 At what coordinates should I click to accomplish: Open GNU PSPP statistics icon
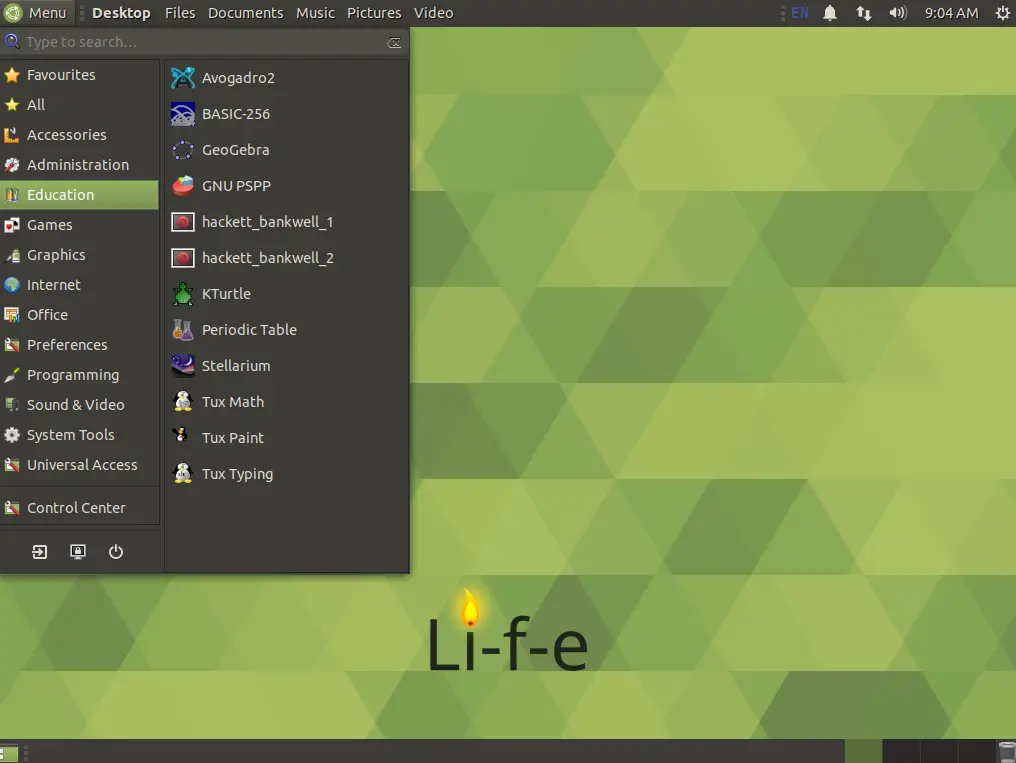click(183, 186)
